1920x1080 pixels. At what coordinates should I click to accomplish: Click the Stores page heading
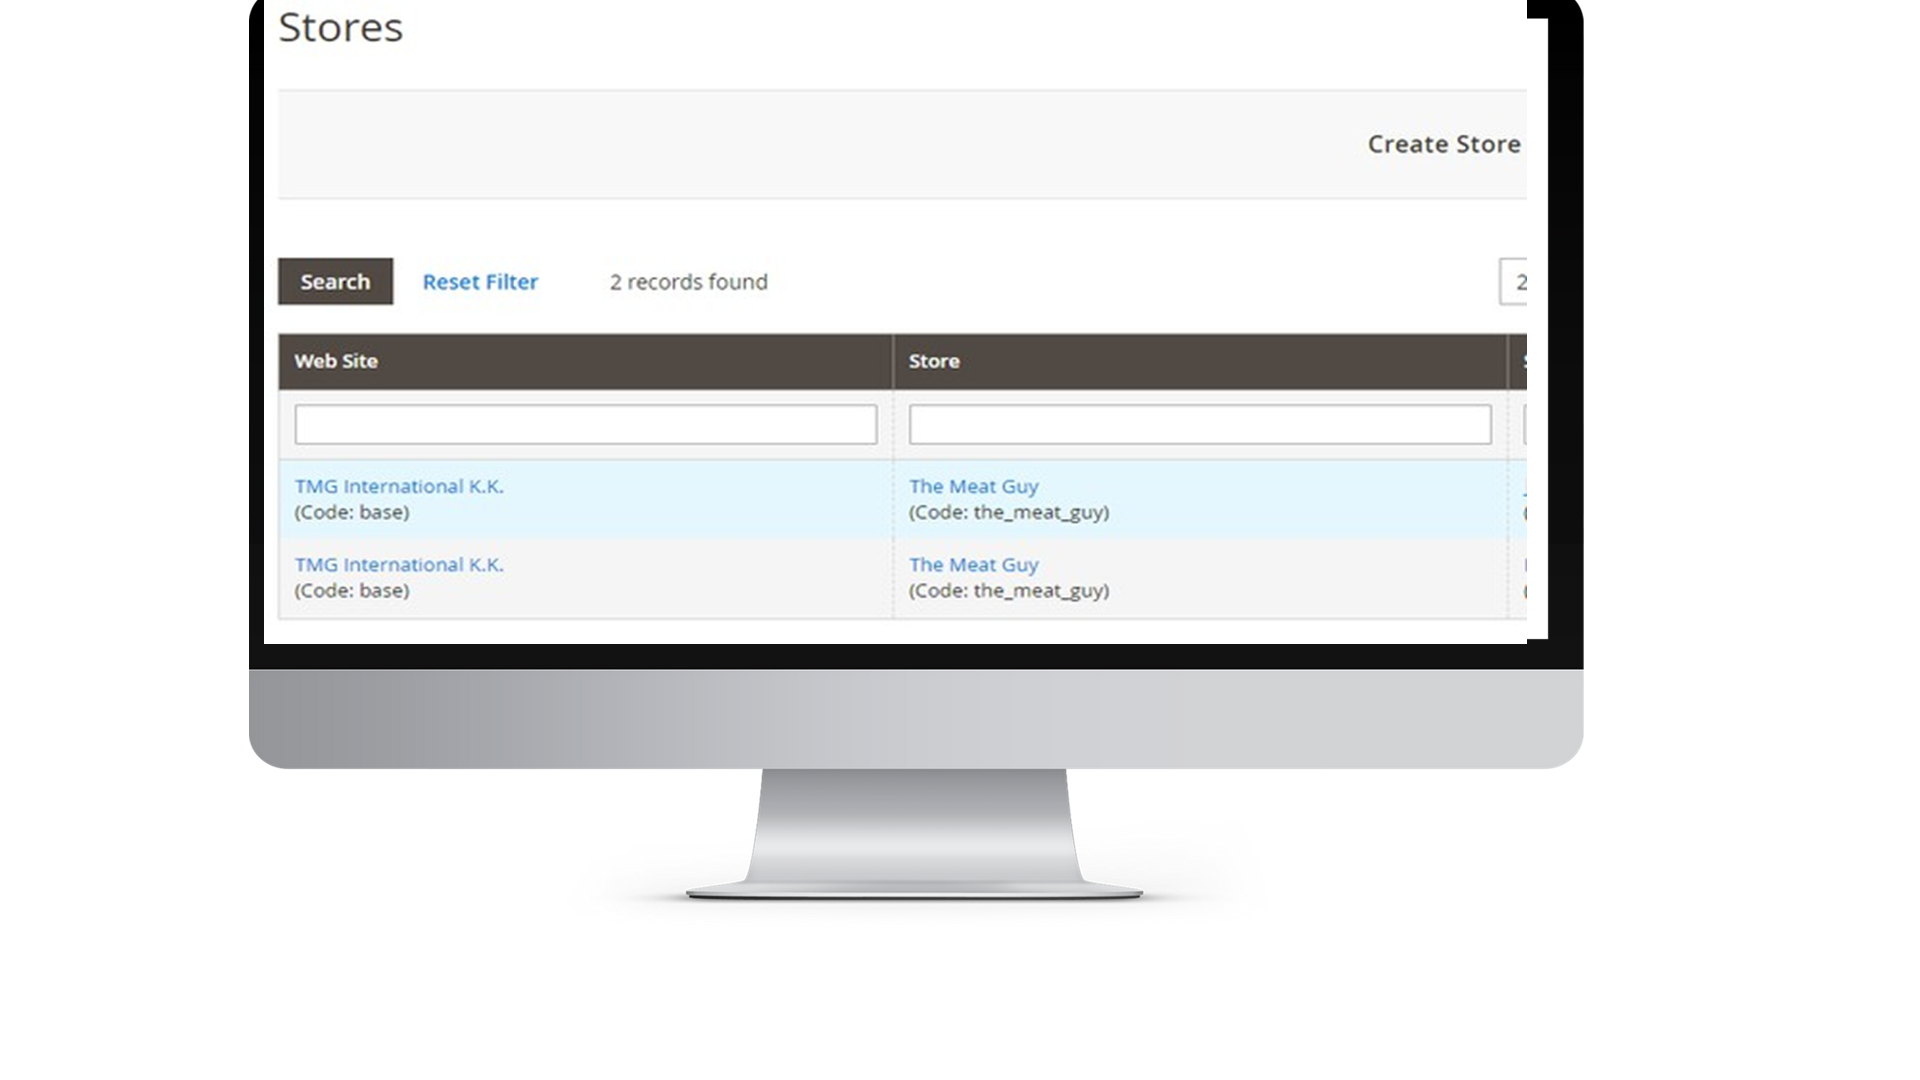point(340,27)
